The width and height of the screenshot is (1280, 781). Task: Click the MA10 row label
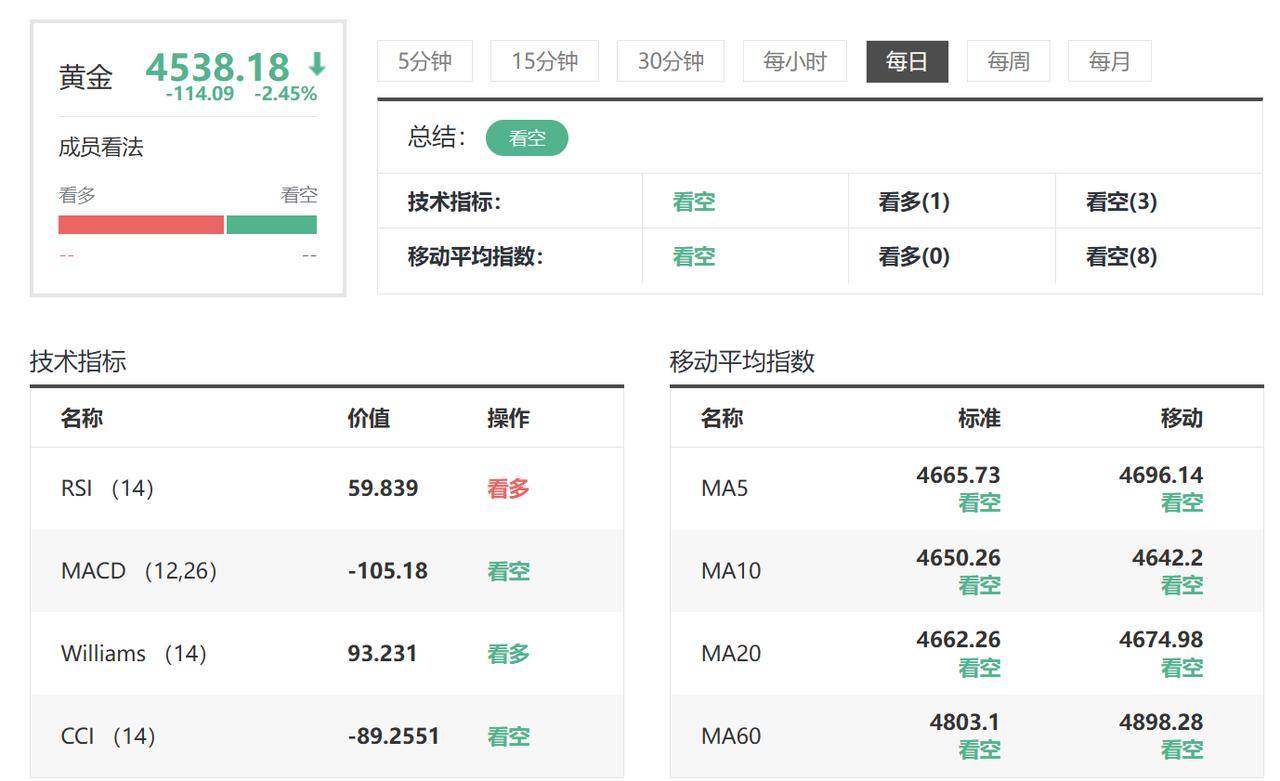click(731, 571)
